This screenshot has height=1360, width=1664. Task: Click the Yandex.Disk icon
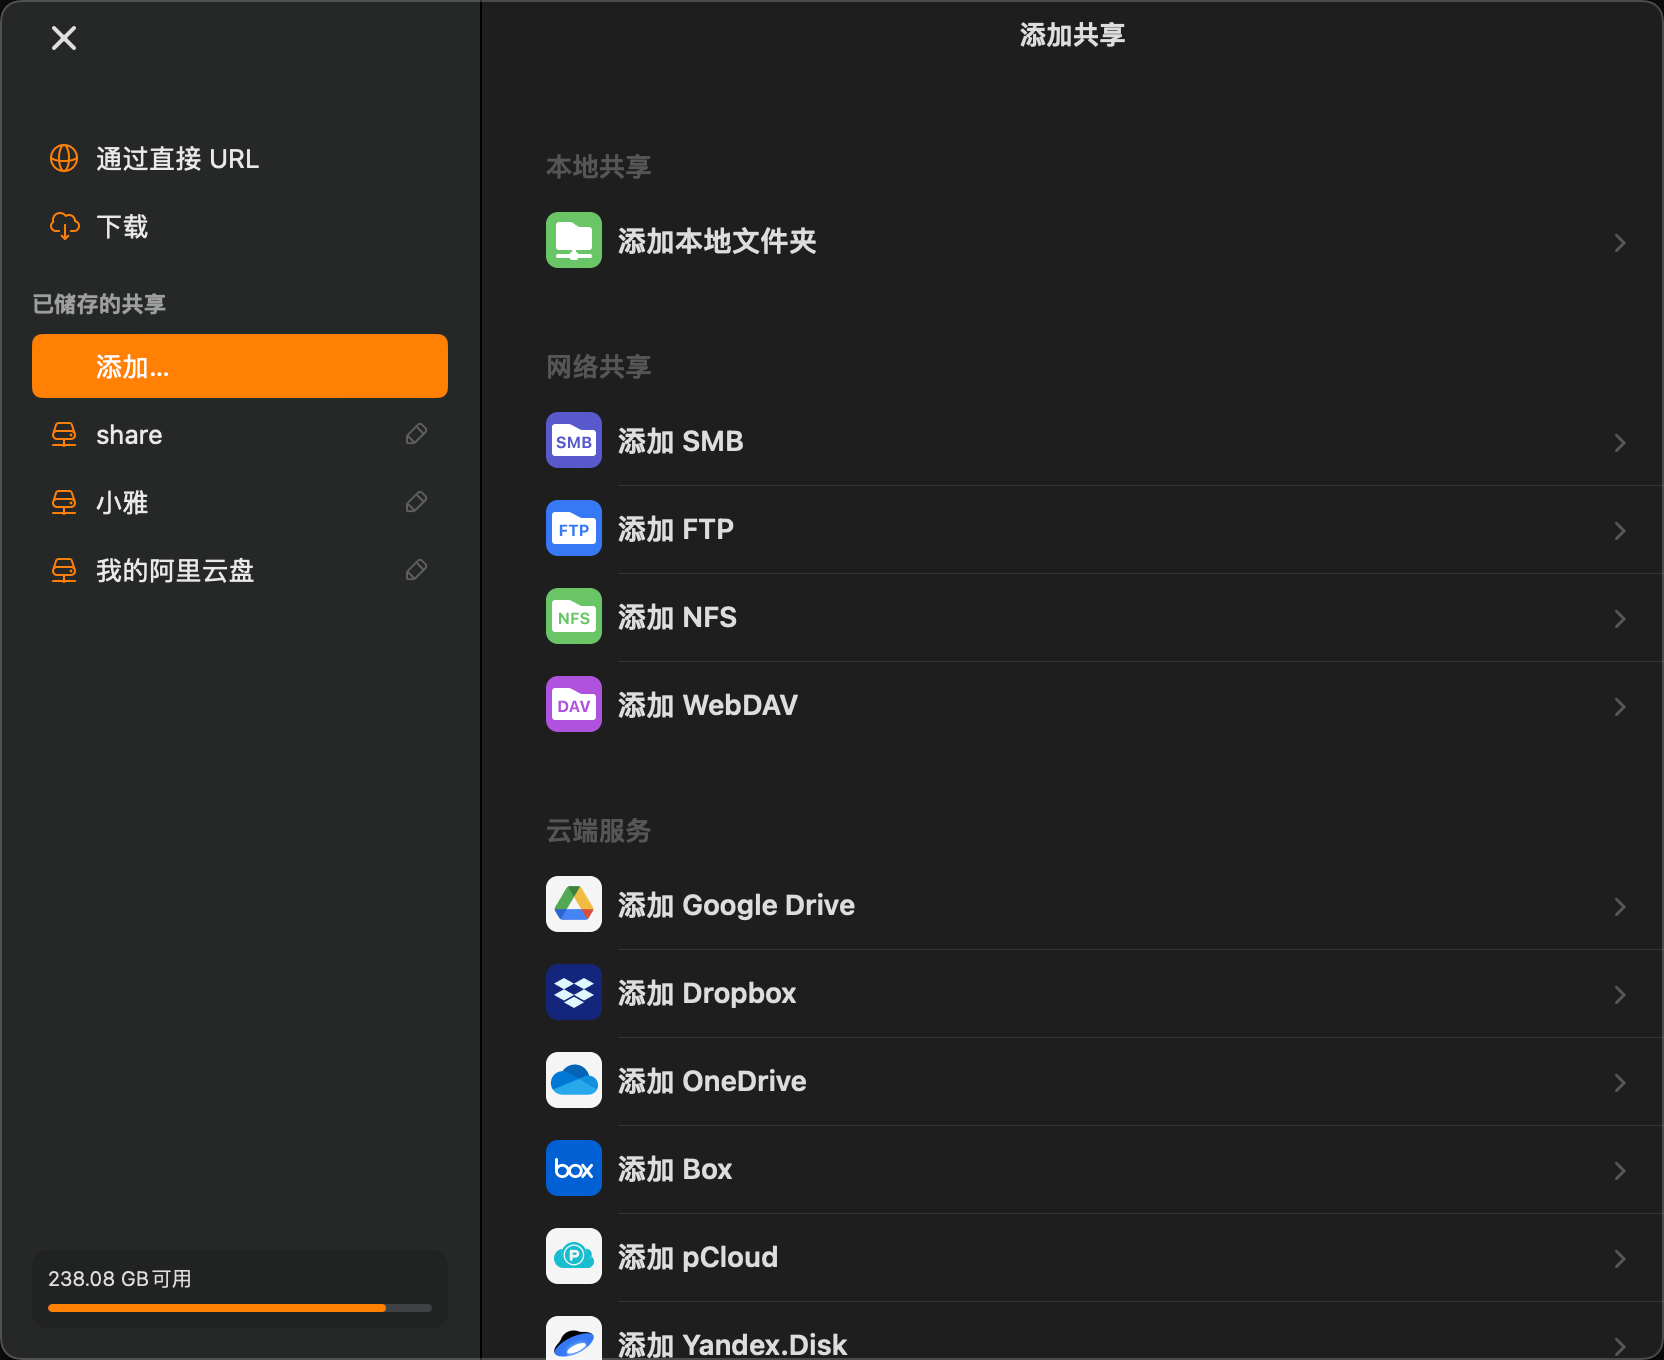click(x=574, y=1338)
